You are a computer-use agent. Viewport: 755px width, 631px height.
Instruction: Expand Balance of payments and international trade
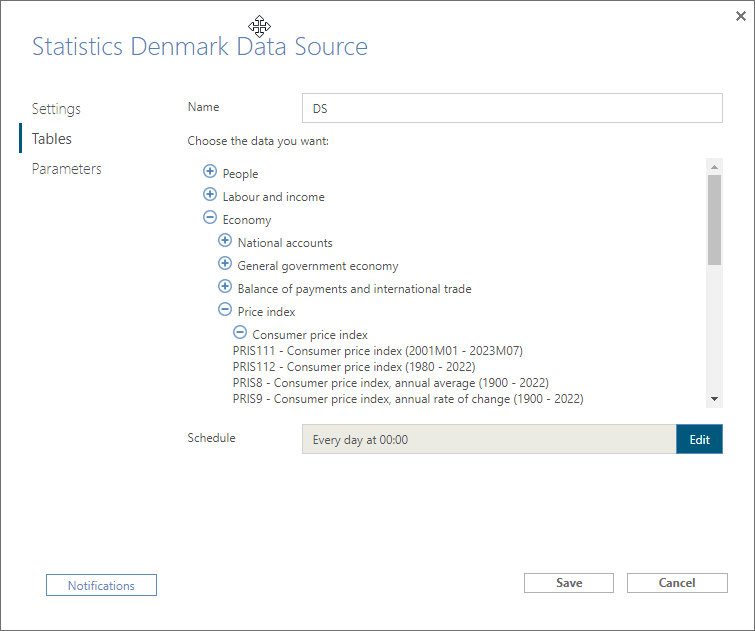tap(225, 287)
